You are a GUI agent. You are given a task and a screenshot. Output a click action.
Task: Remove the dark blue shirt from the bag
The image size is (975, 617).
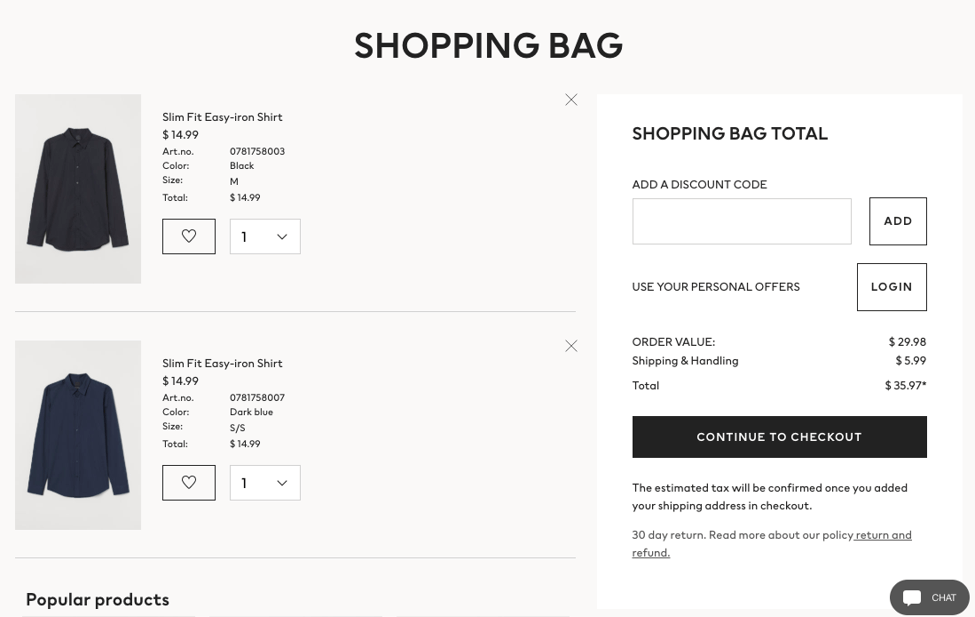tap(571, 345)
